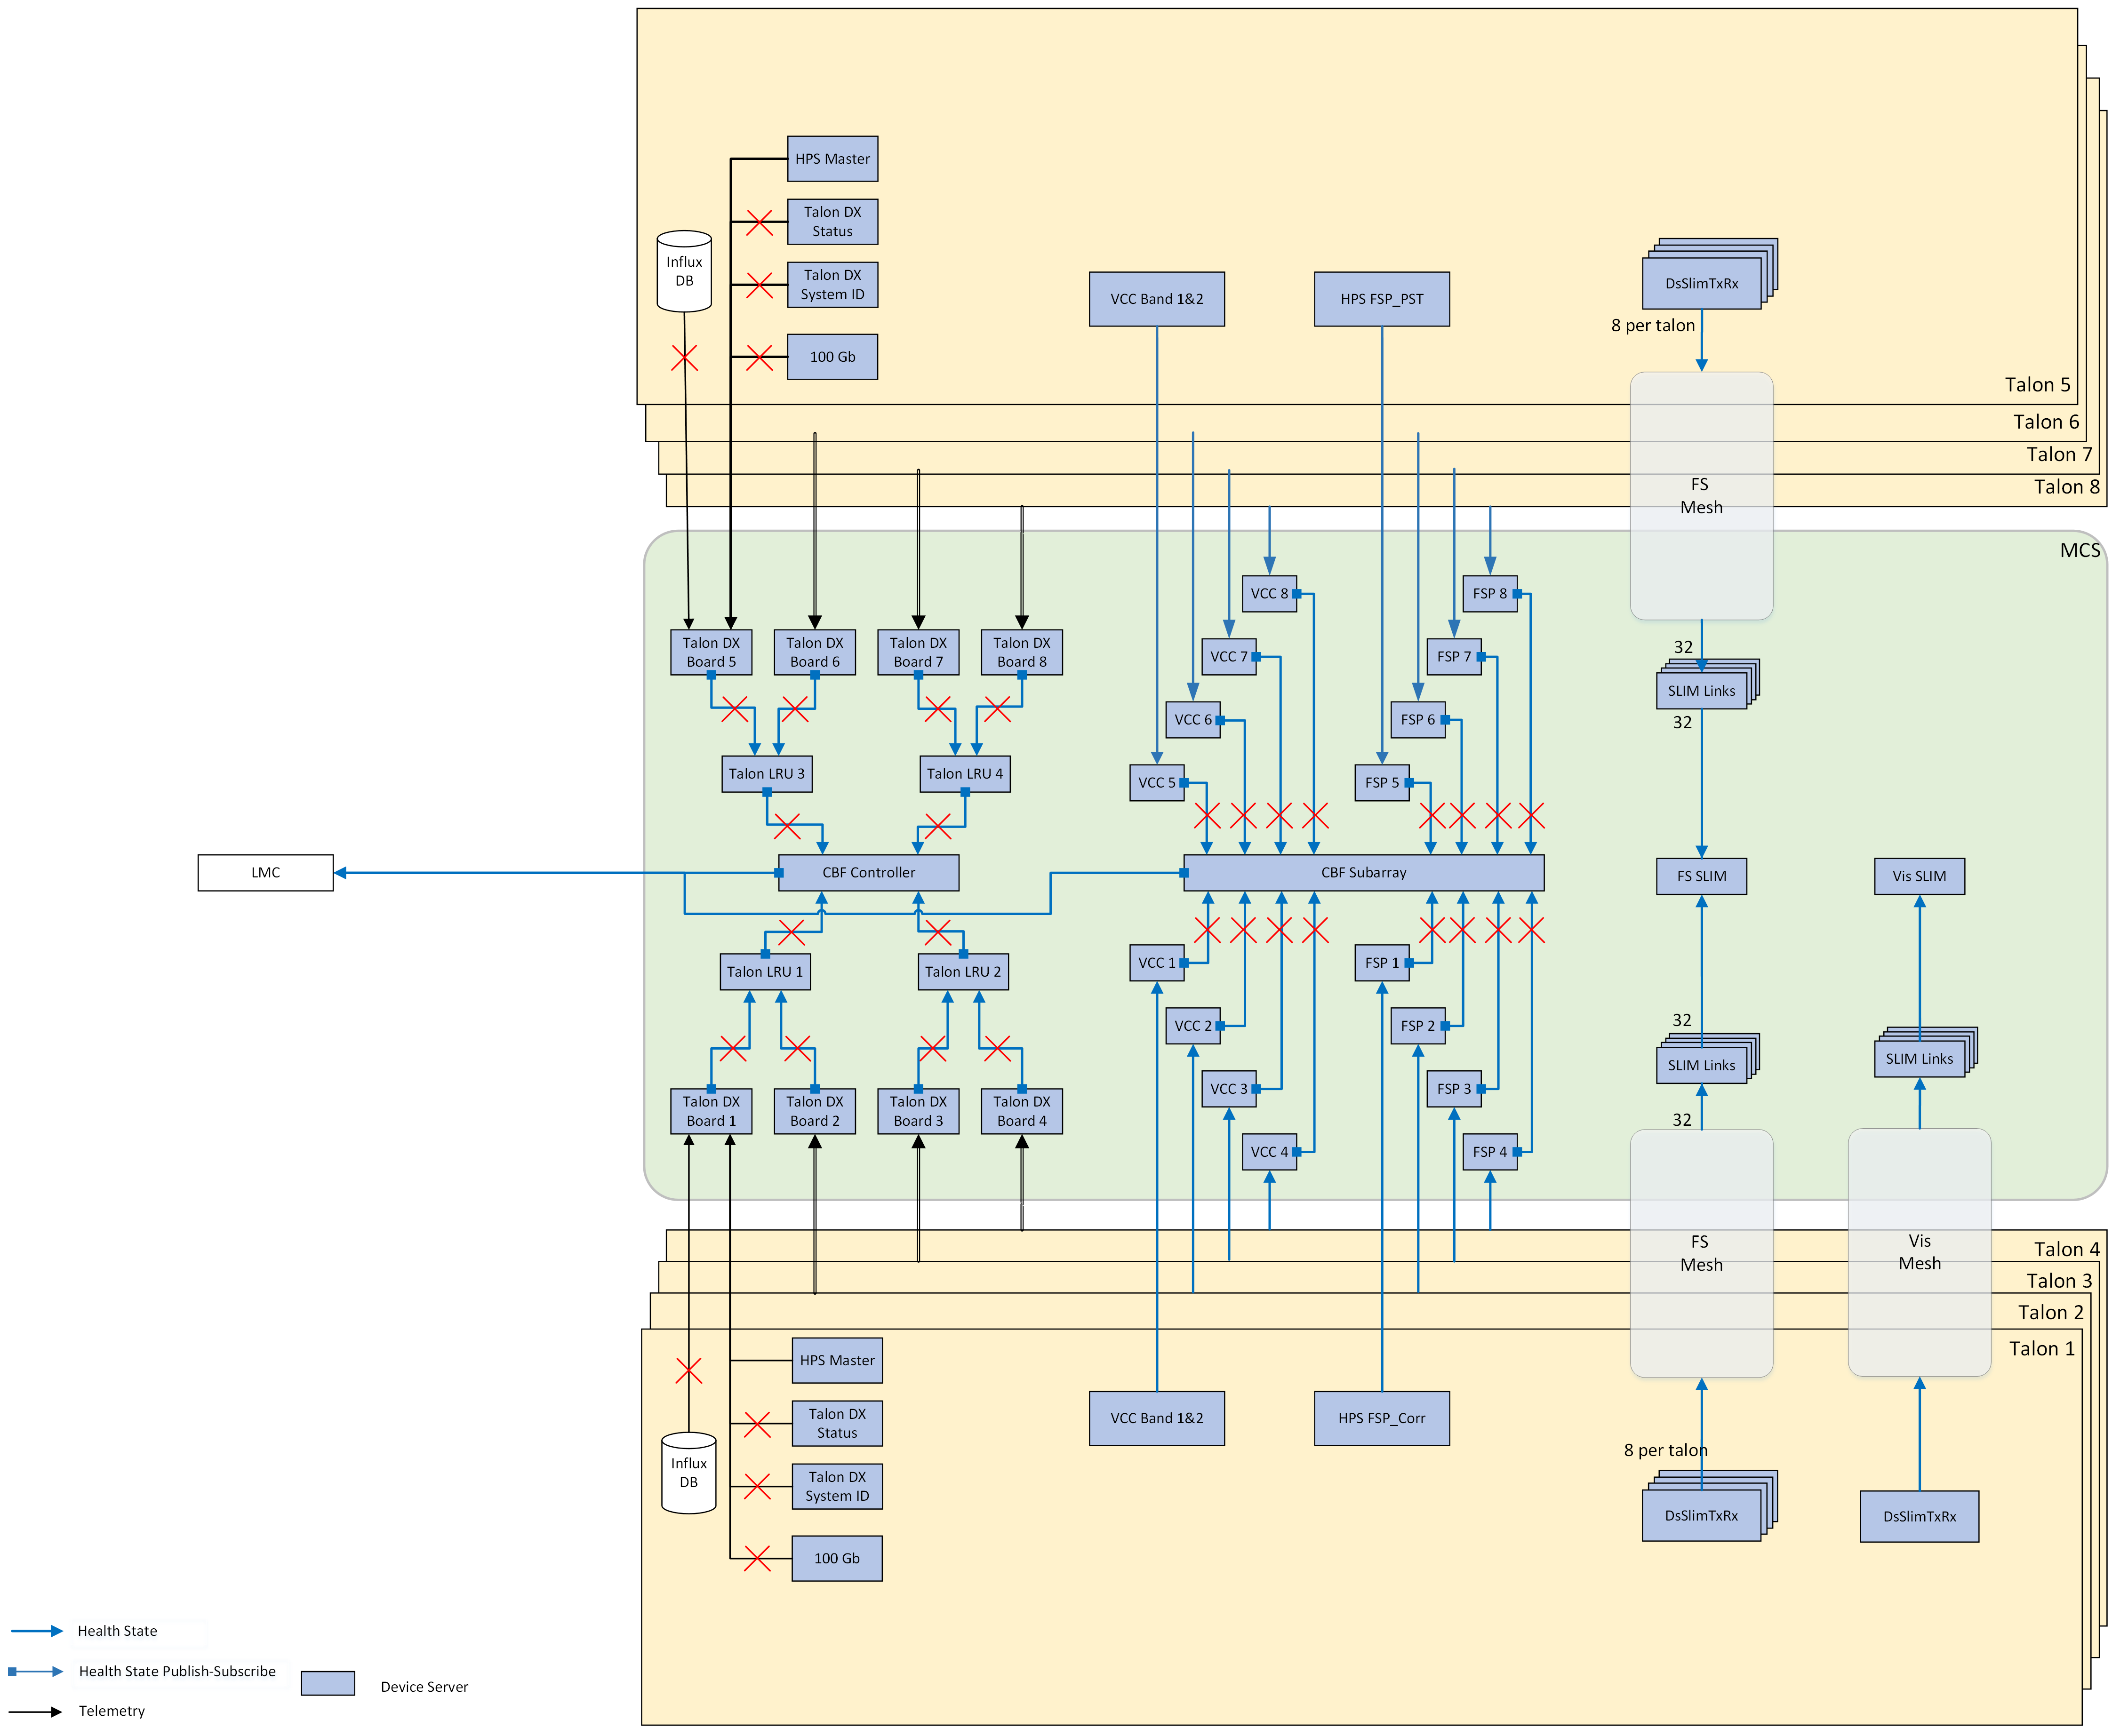Select the VCC 4 node
The width and height of the screenshot is (2120, 1736).
click(x=1269, y=1152)
